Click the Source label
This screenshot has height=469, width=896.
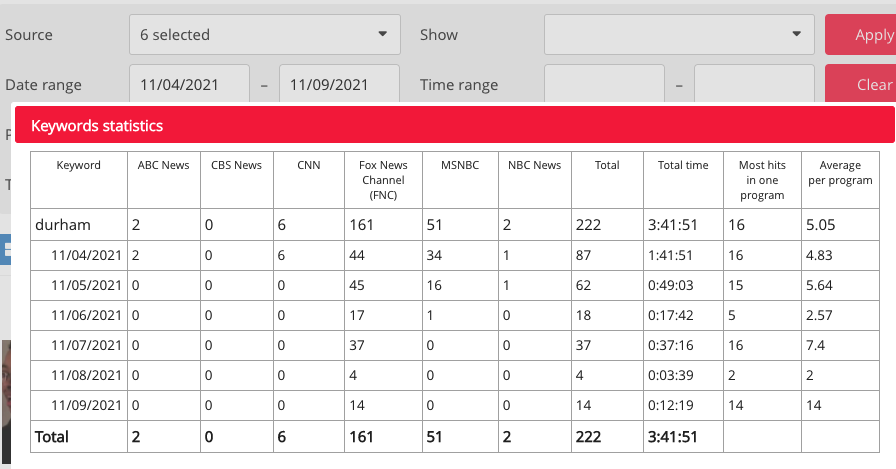tap(29, 35)
